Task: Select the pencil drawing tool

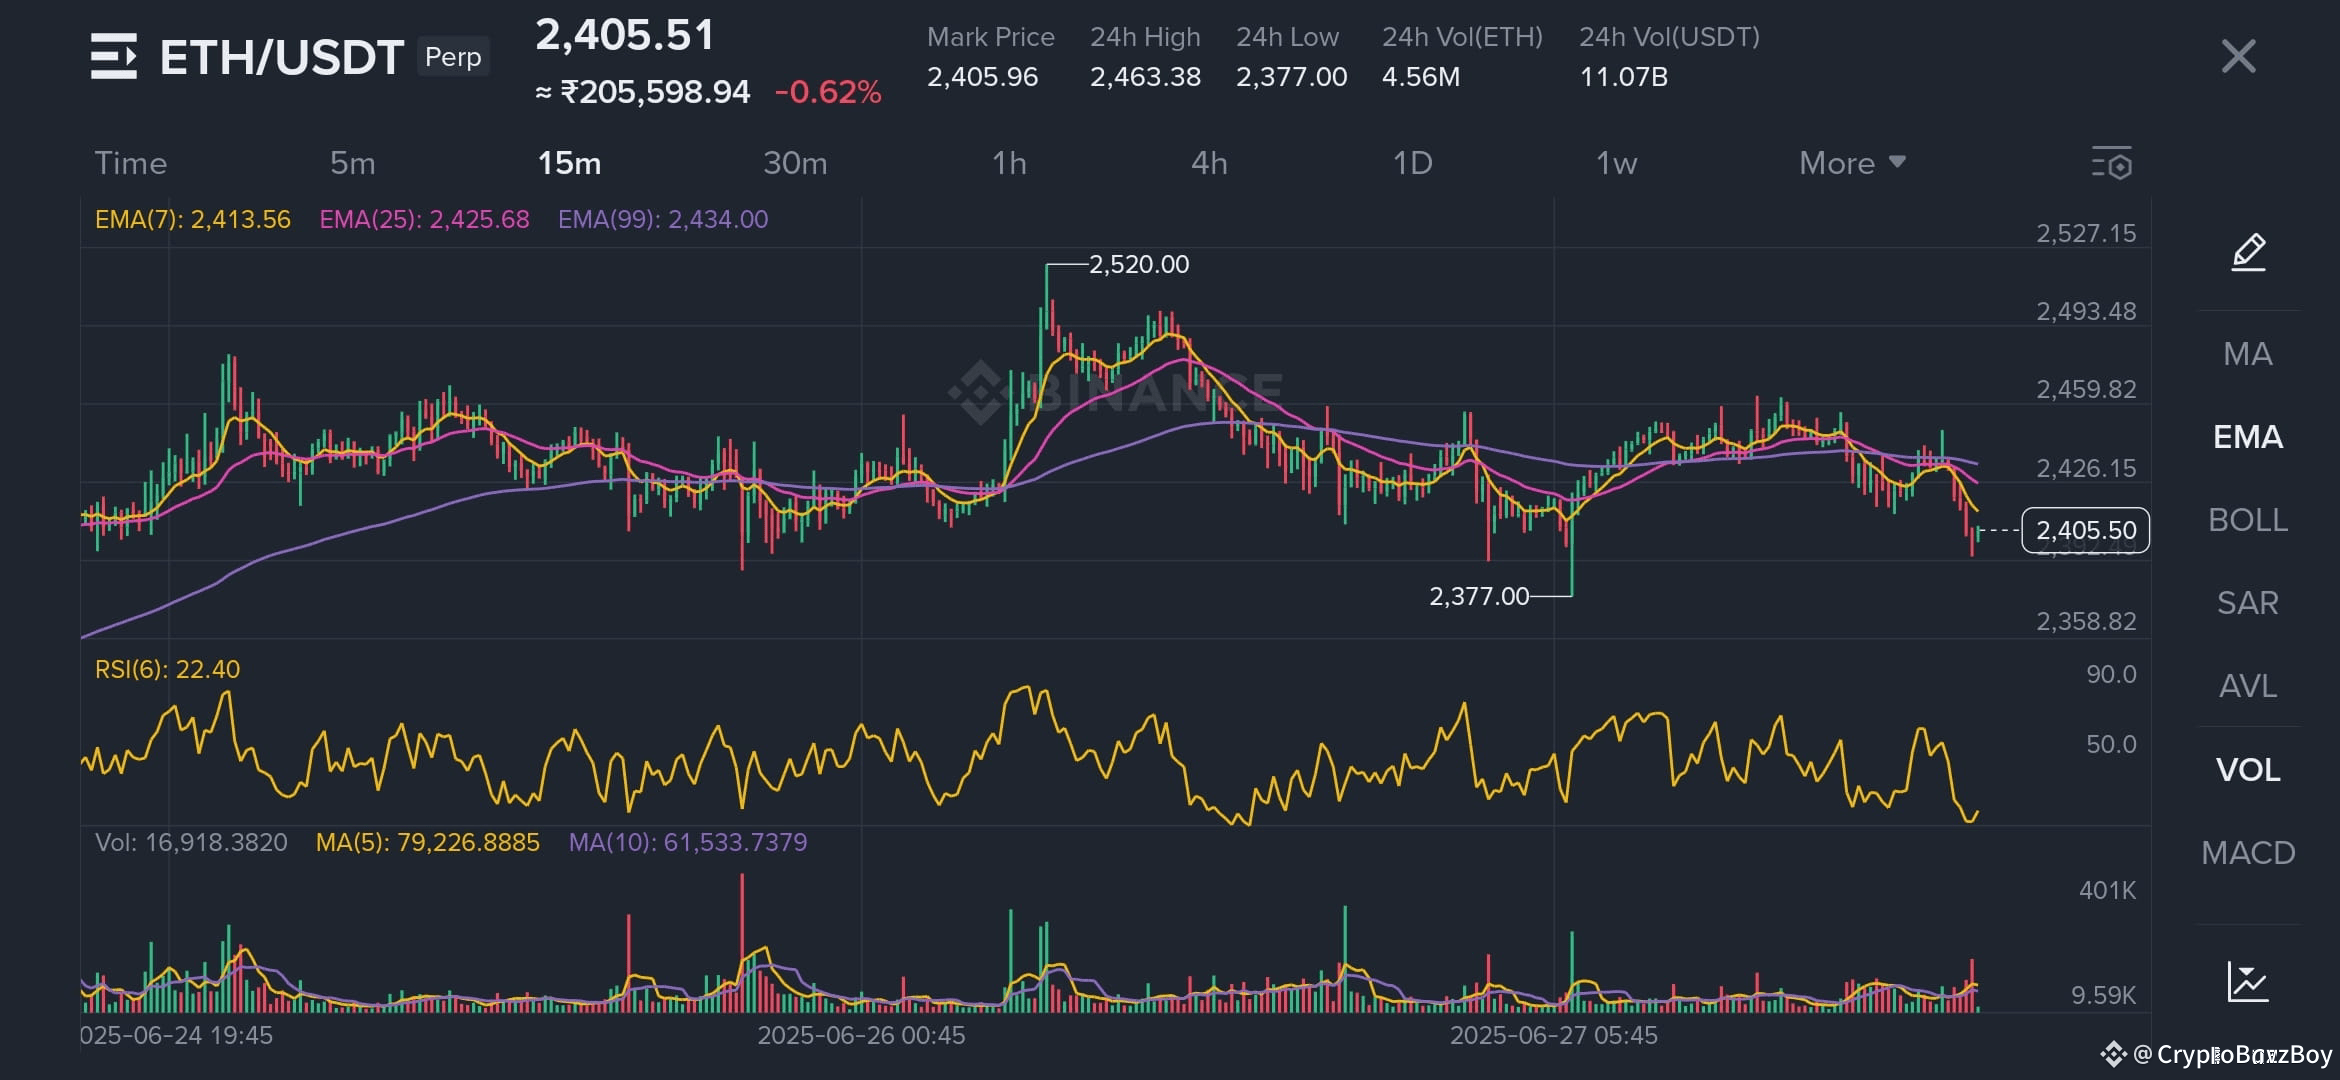Action: (2248, 252)
